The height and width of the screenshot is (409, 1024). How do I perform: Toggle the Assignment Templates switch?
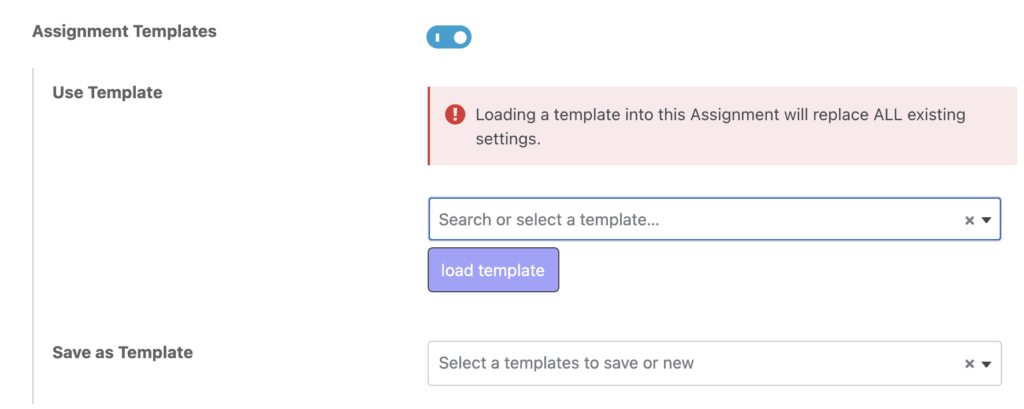pos(448,38)
